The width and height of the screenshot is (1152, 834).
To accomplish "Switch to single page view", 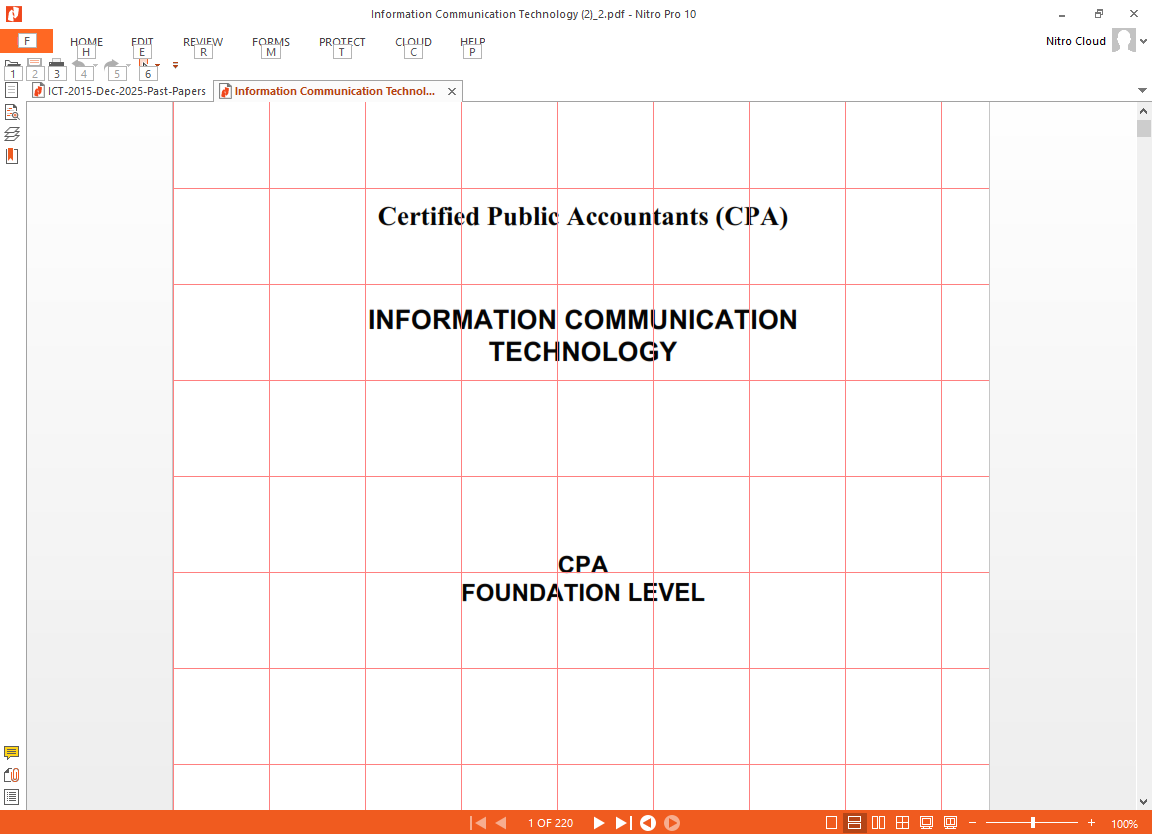I will pyautogui.click(x=831, y=823).
